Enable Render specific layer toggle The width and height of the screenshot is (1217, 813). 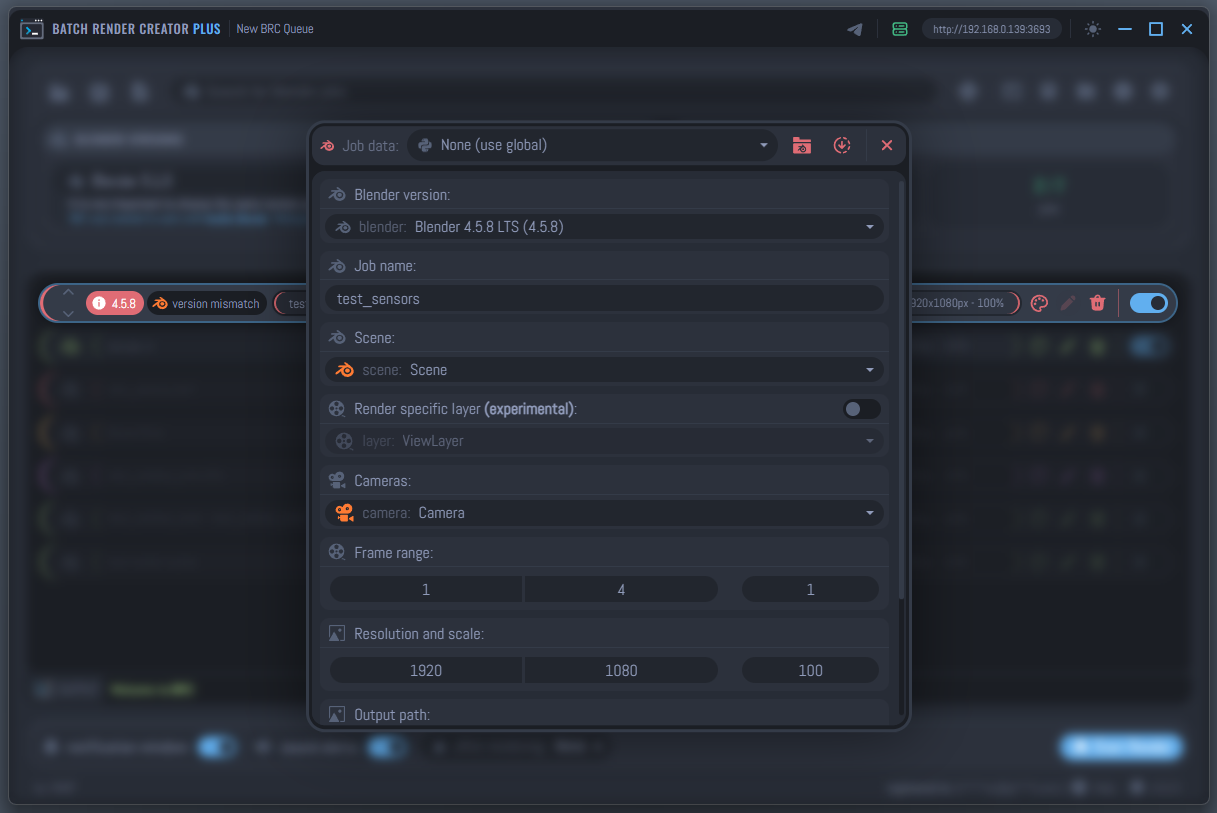click(x=862, y=409)
